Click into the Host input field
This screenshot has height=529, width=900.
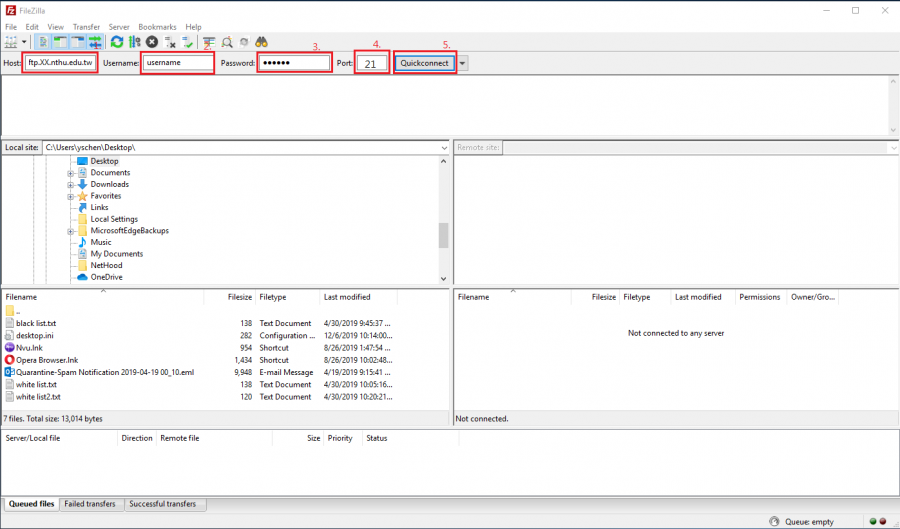click(61, 63)
